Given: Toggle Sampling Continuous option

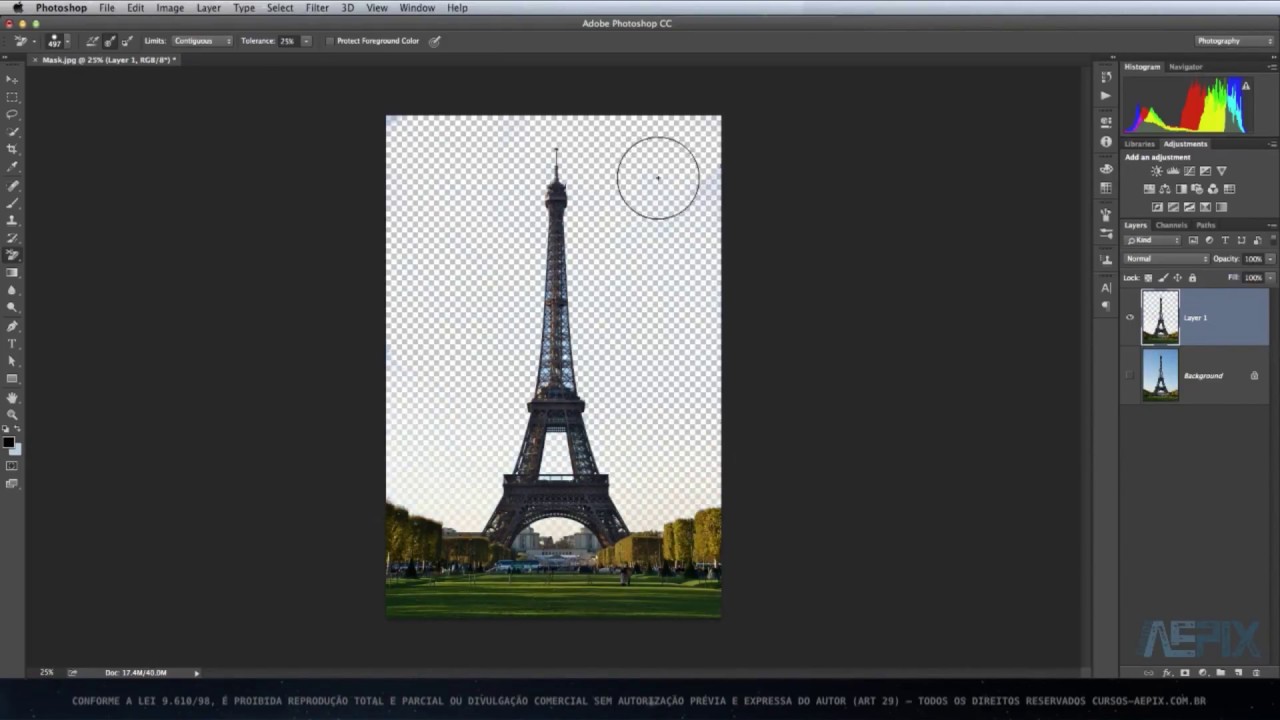Looking at the screenshot, I should [92, 41].
